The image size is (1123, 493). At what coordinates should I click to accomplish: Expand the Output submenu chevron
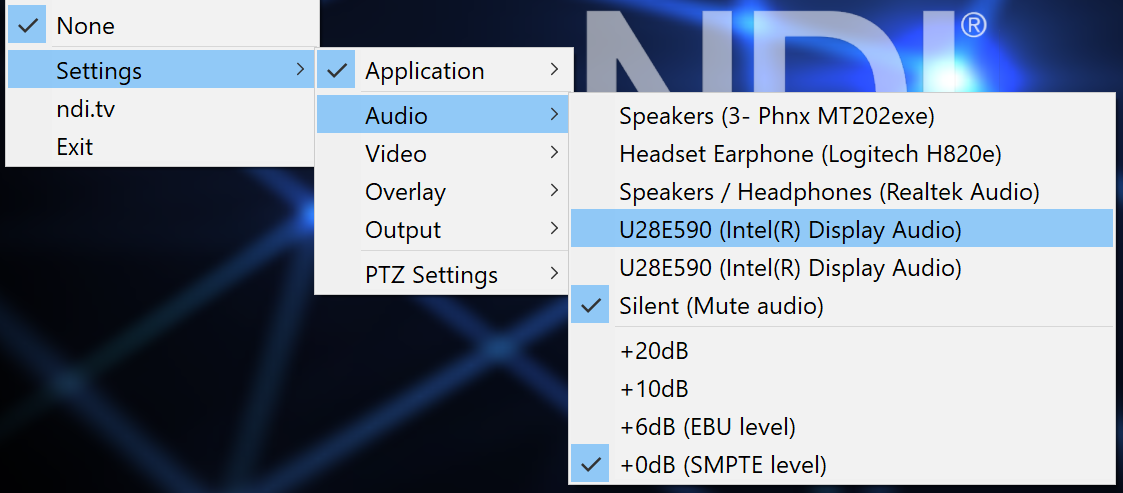pyautogui.click(x=554, y=229)
